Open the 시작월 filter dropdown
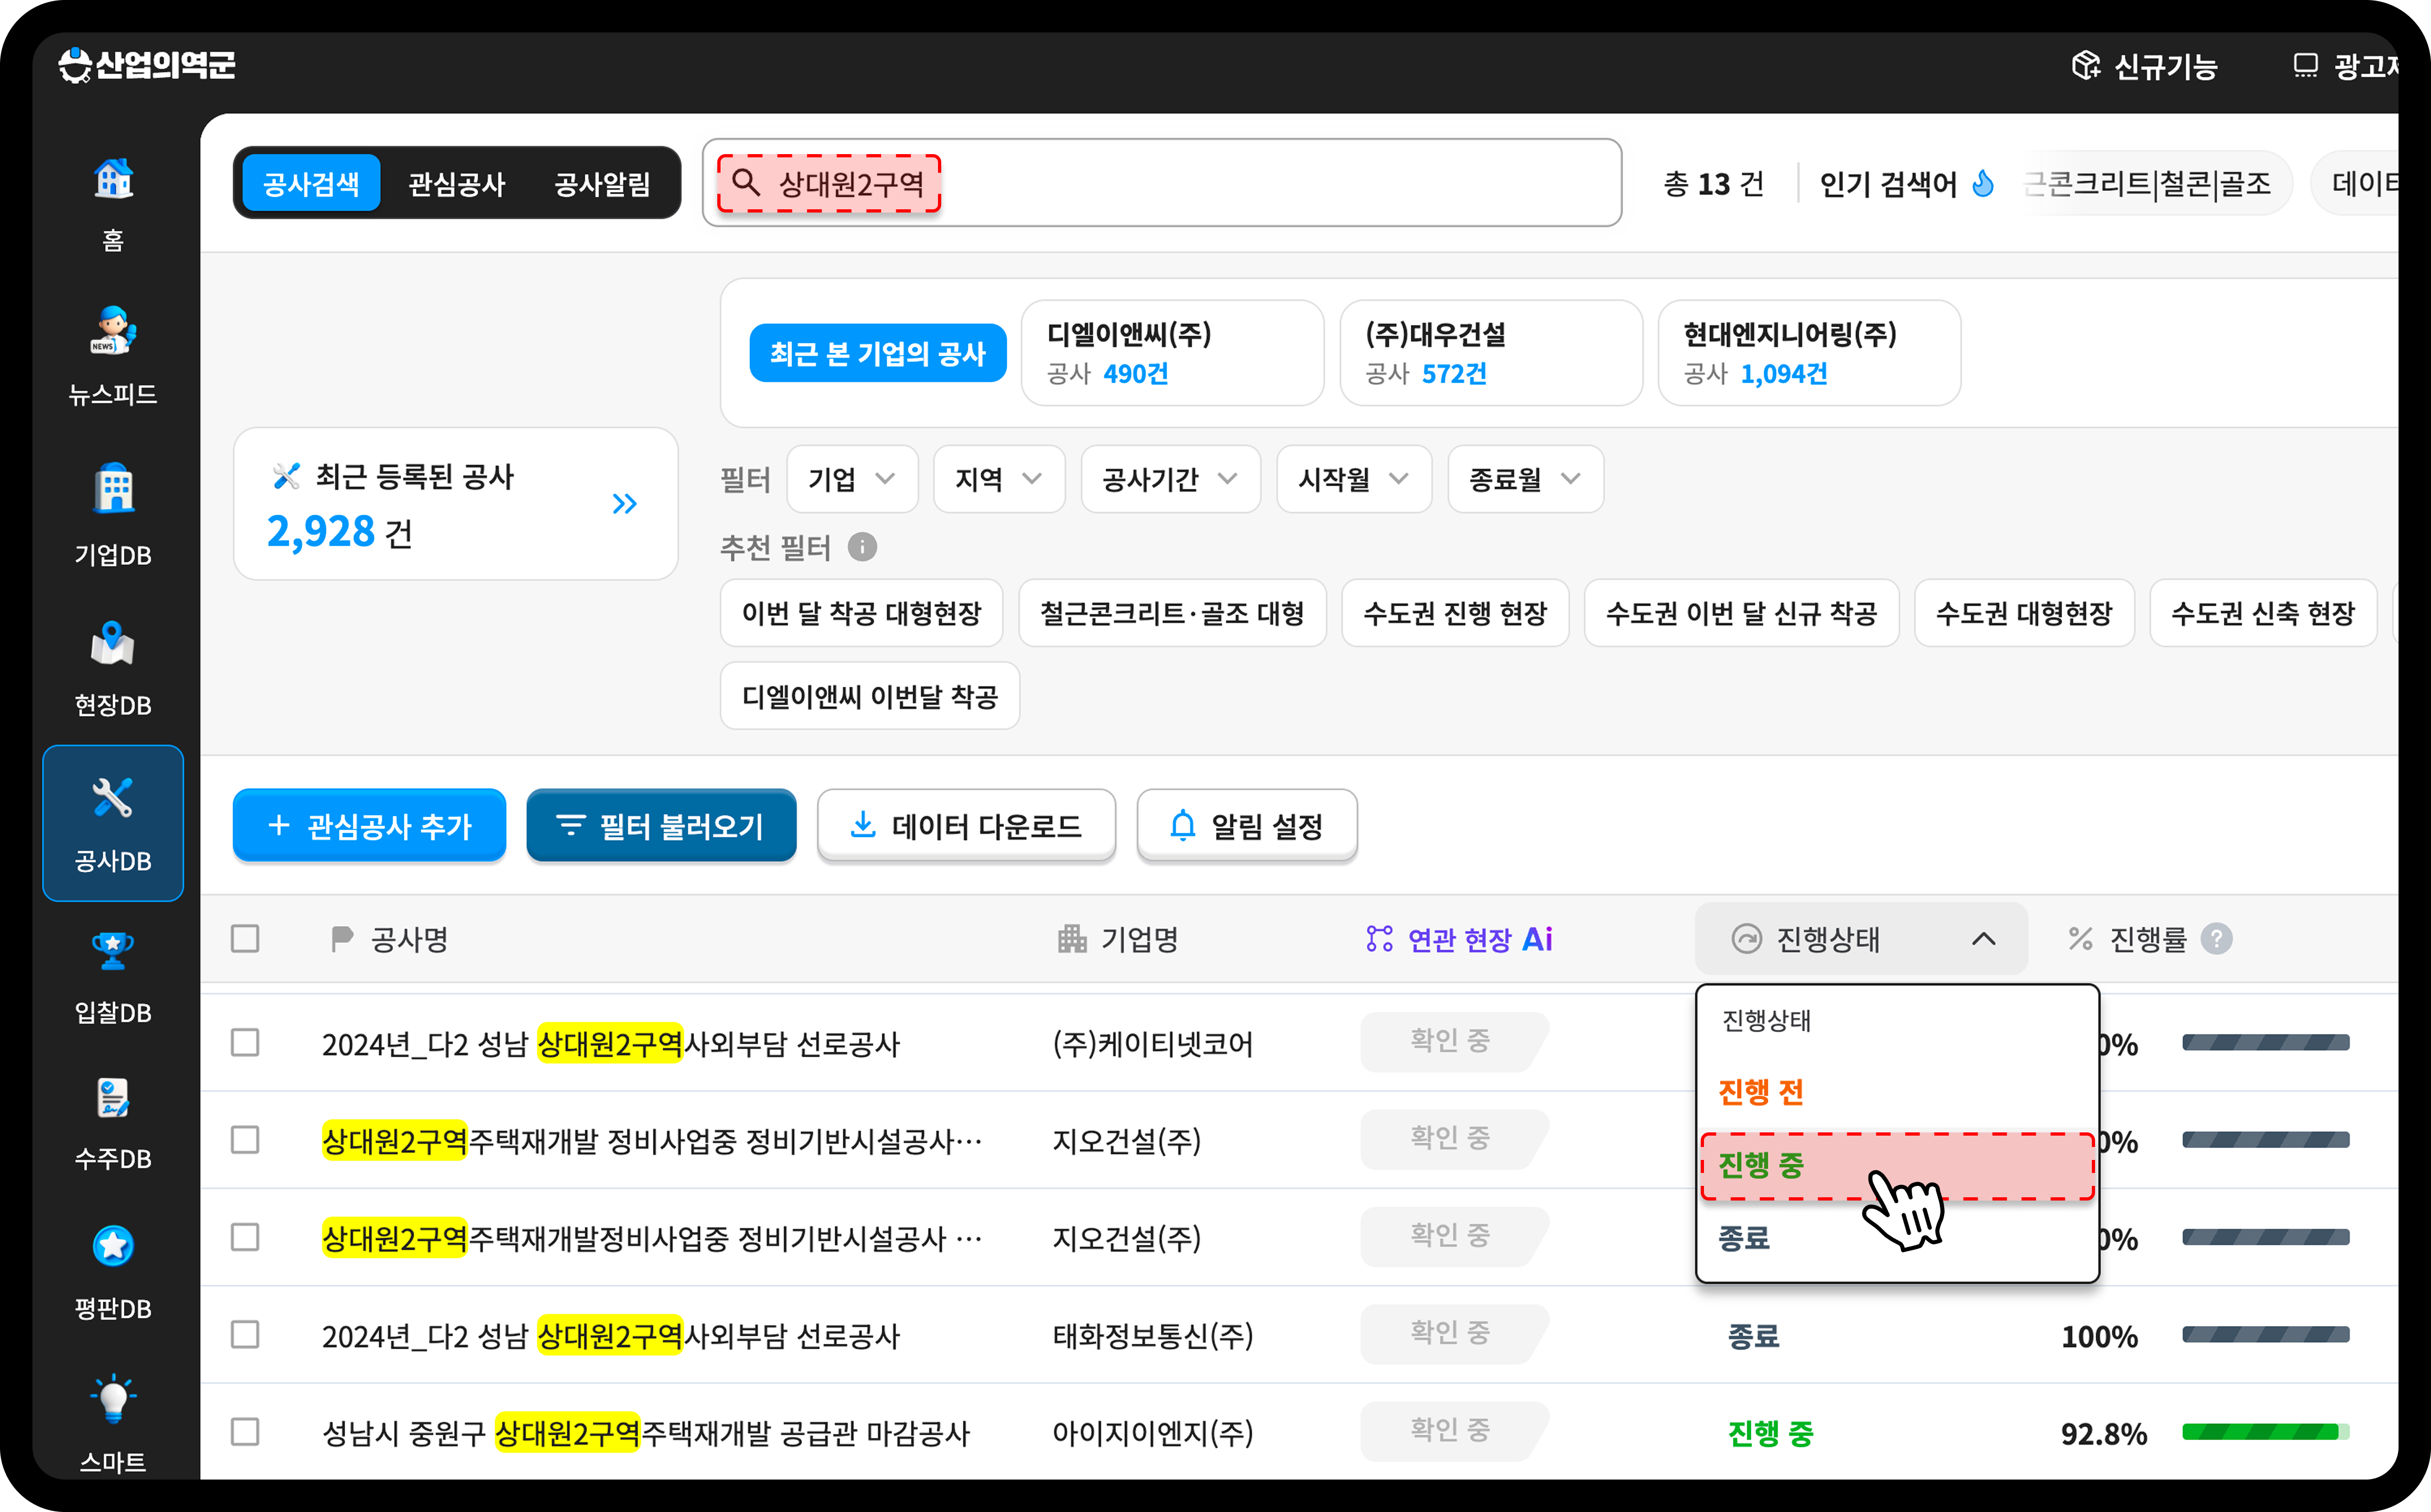Screen dimensions: 2431x1512 (x=1354, y=479)
